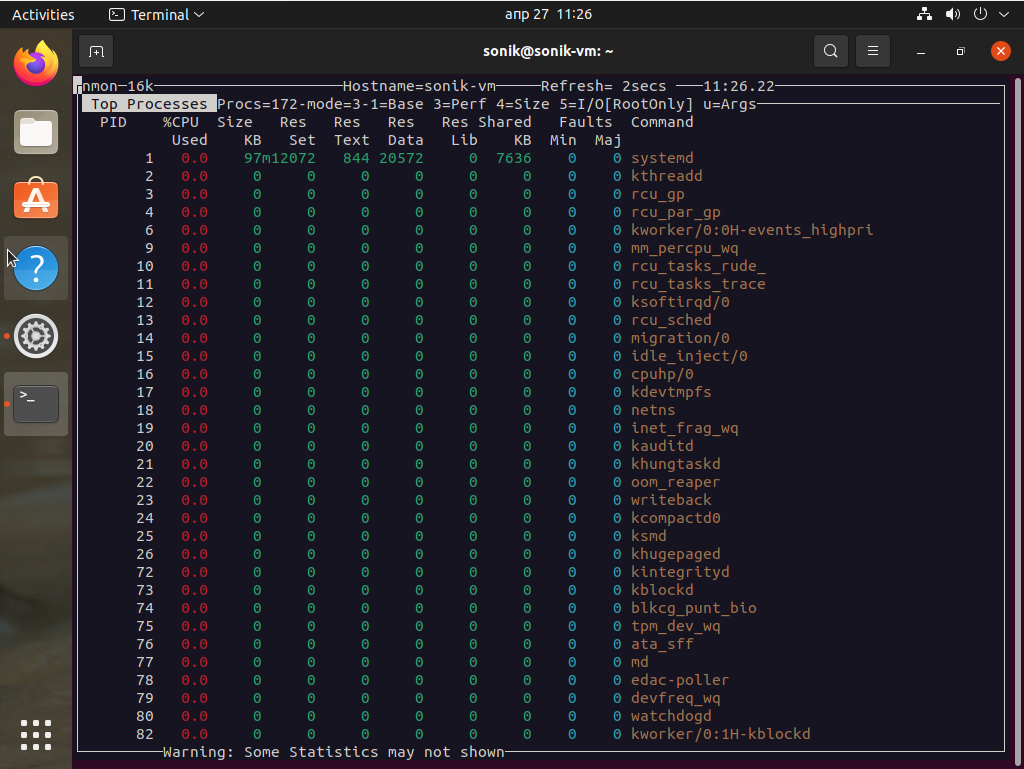Open new tab in terminal headerbar

tap(96, 51)
